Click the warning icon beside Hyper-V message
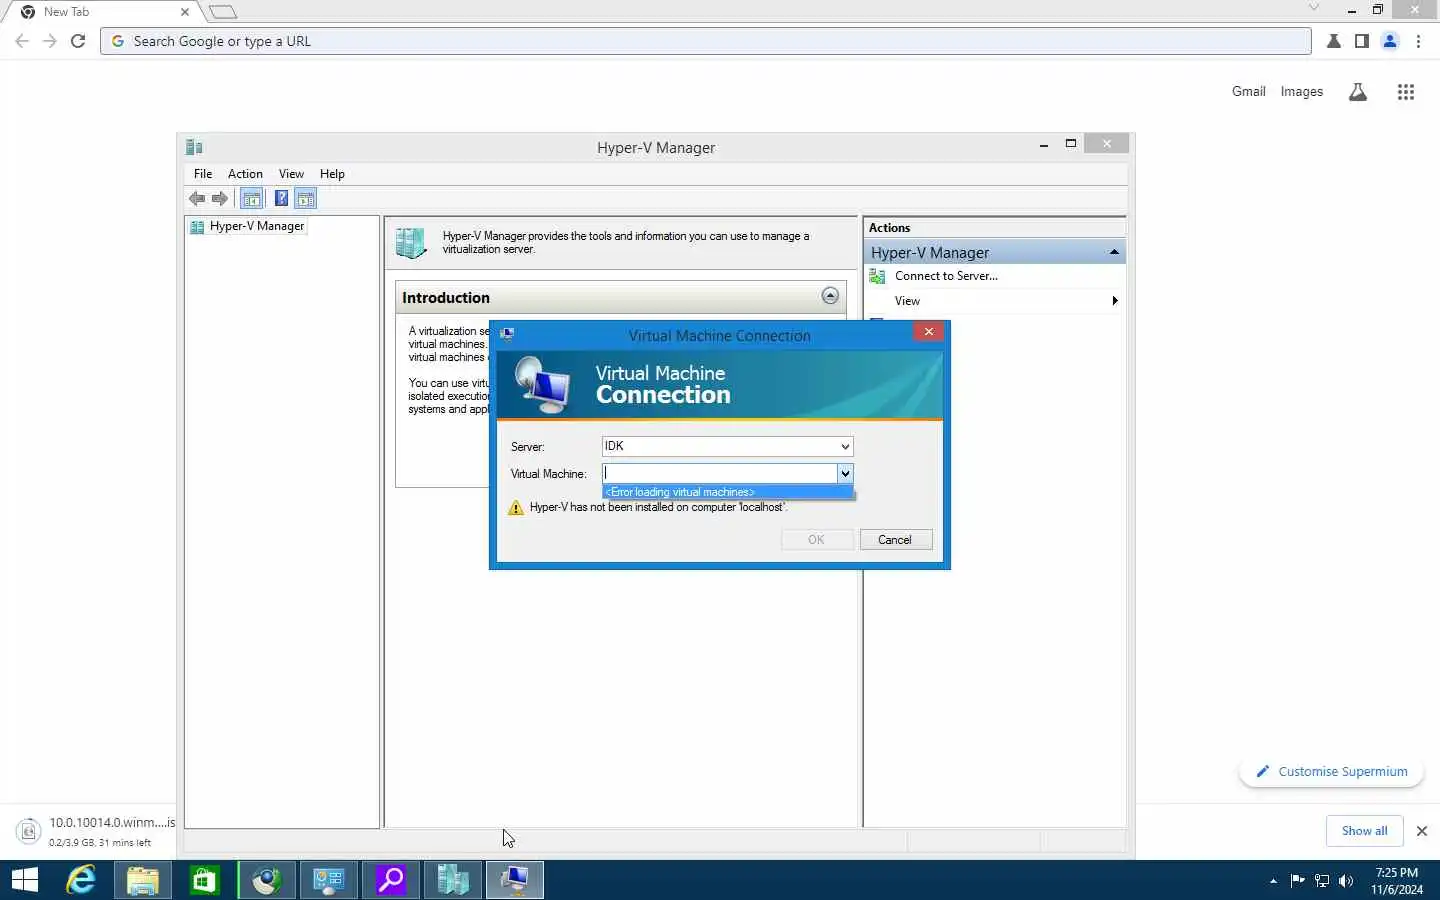Image resolution: width=1440 pixels, height=900 pixels. coord(516,508)
